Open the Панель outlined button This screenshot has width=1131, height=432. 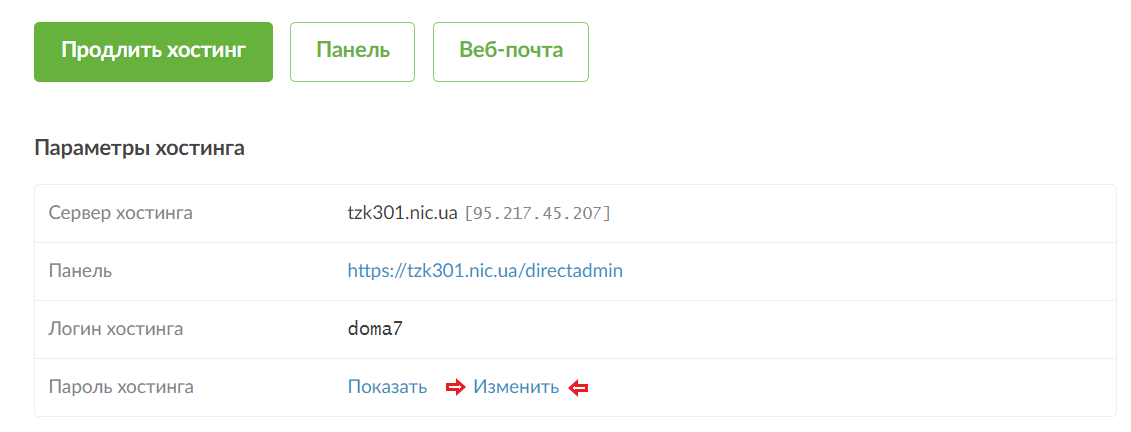(x=353, y=52)
